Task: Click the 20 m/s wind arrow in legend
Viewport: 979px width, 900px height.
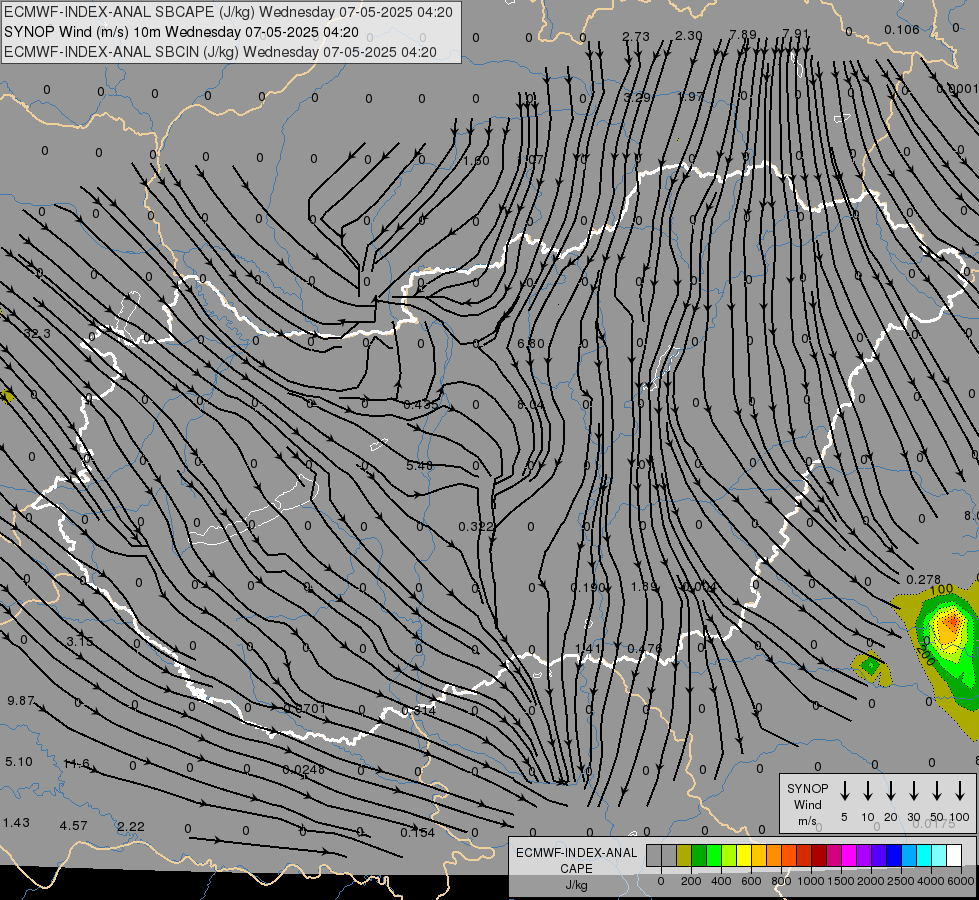Action: (x=890, y=791)
